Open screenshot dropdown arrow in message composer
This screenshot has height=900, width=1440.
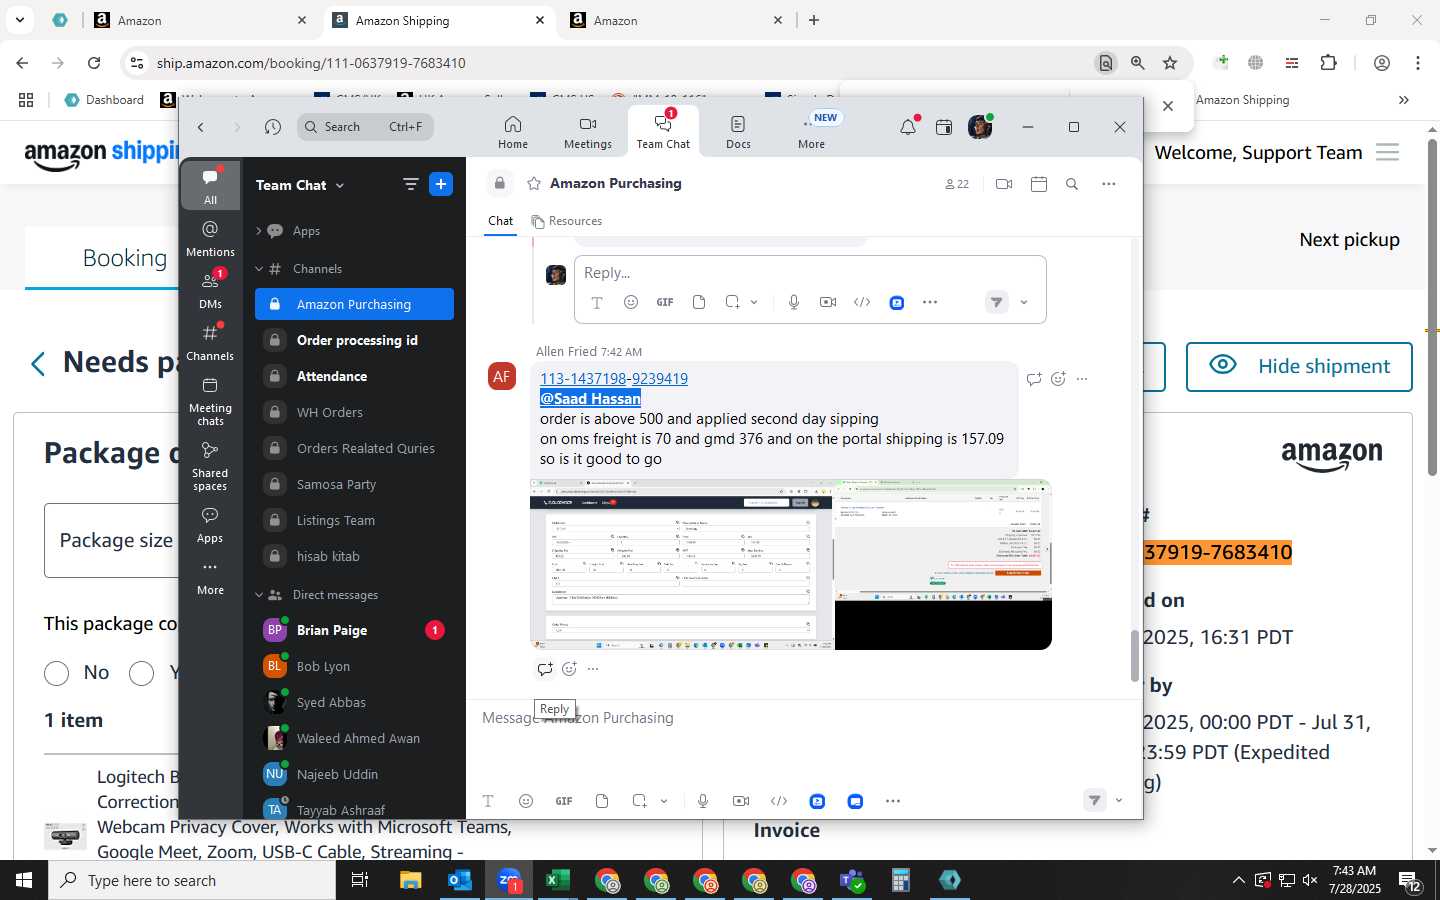pyautogui.click(x=664, y=800)
